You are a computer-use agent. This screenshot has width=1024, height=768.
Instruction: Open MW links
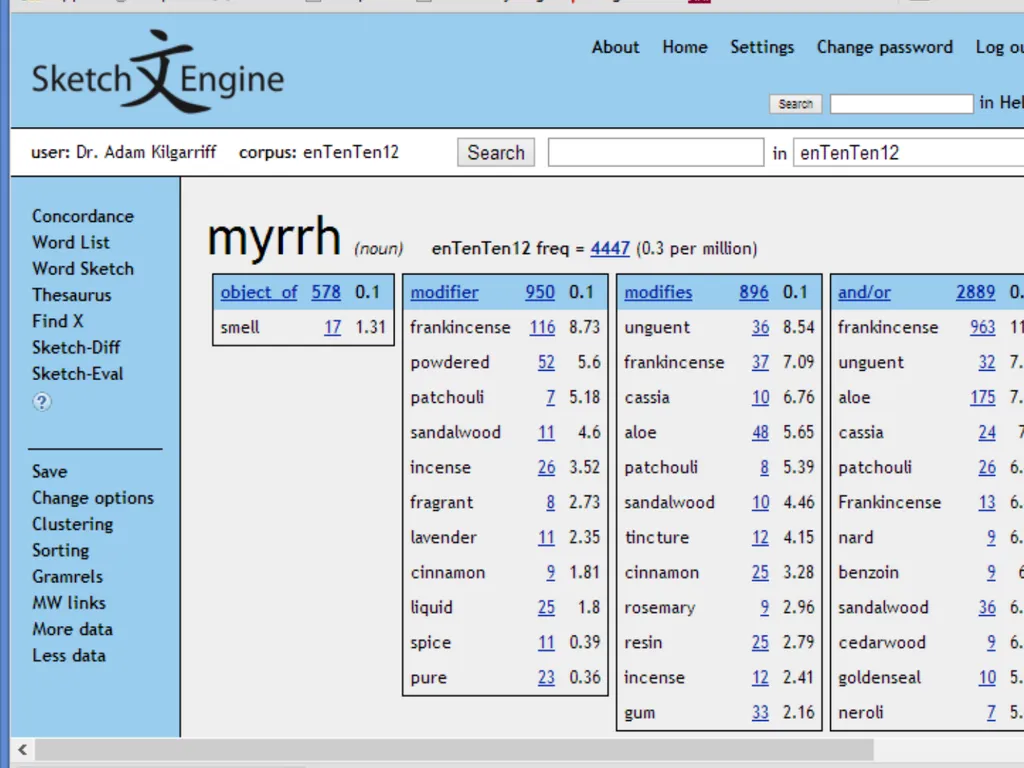click(x=69, y=603)
